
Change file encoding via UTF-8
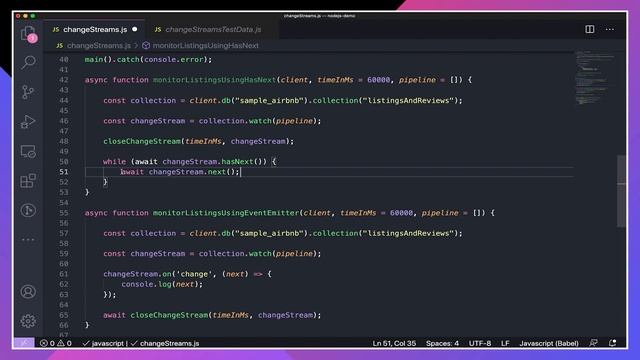point(480,343)
